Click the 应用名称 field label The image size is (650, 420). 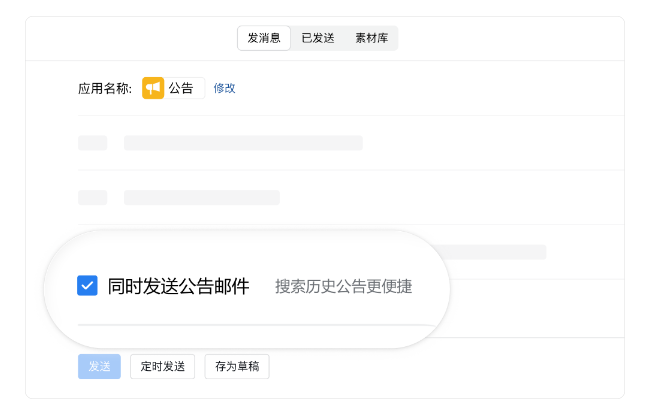click(x=104, y=88)
